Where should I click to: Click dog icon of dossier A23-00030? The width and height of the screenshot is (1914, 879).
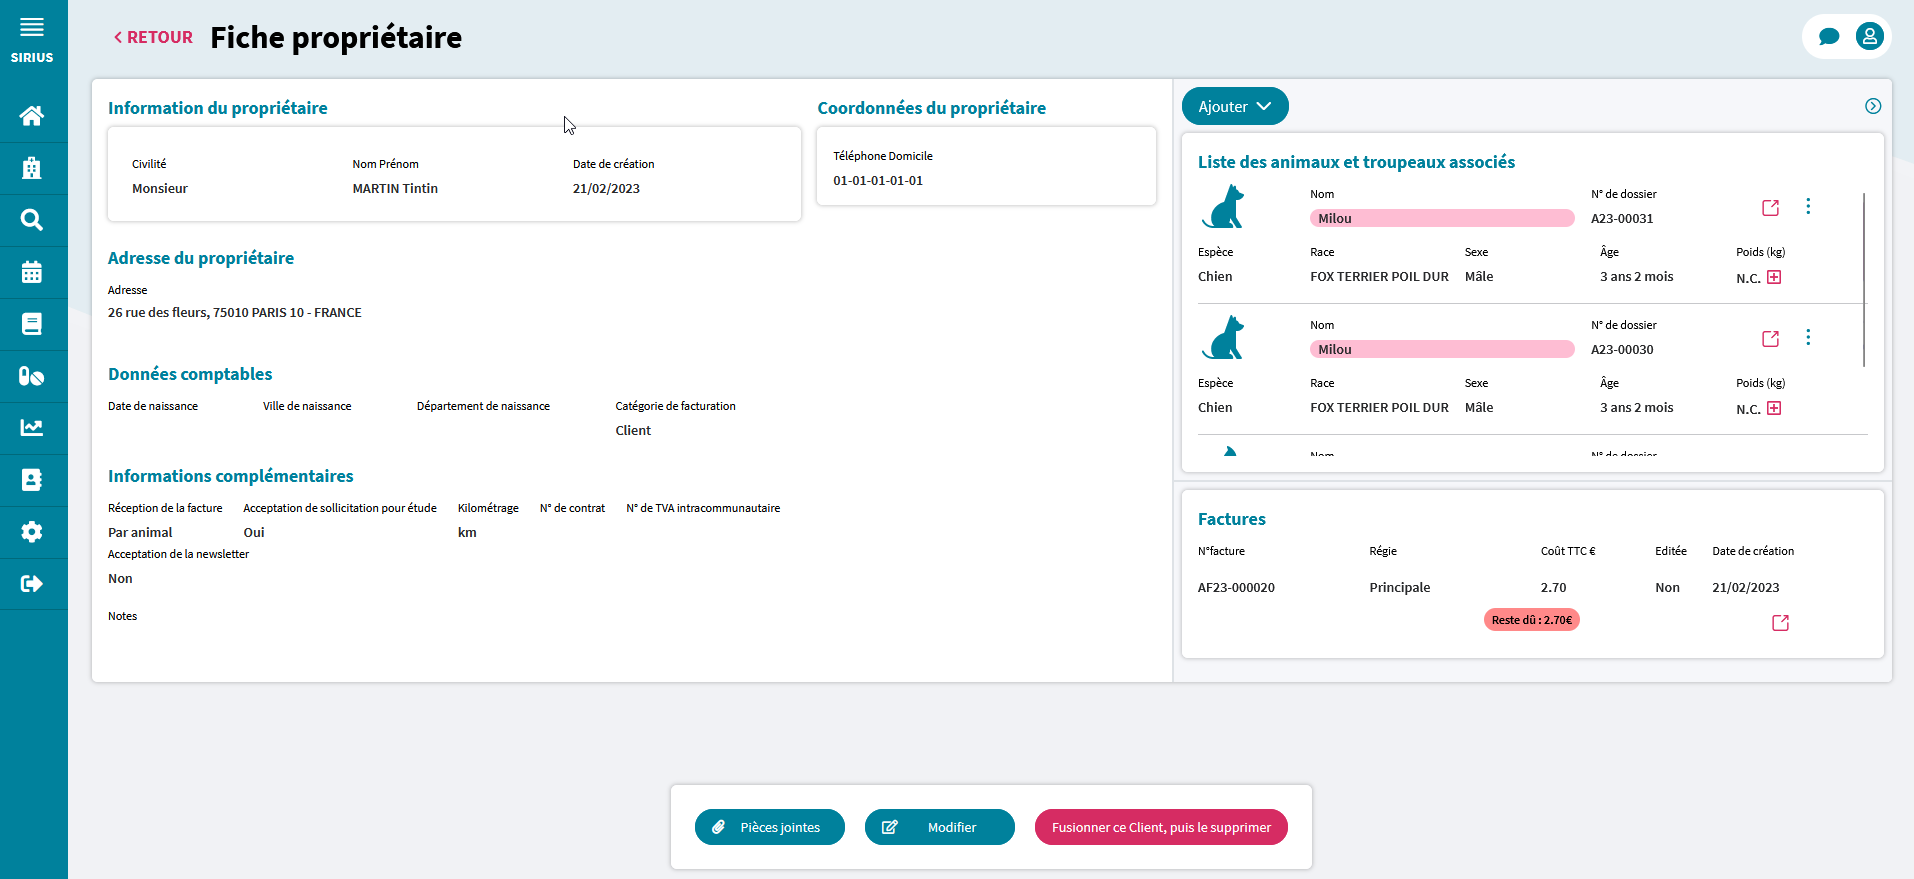coord(1223,338)
